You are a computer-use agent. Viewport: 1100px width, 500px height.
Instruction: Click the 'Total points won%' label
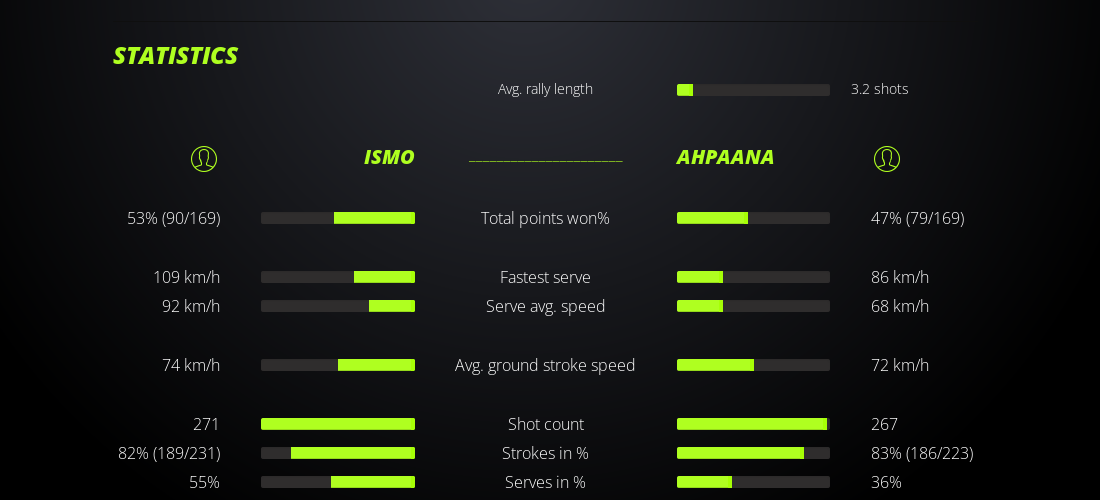click(545, 218)
